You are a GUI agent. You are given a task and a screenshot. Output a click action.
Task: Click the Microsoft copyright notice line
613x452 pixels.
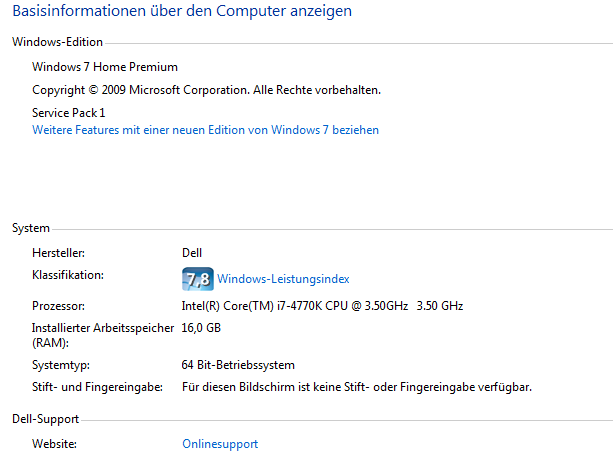(206, 90)
